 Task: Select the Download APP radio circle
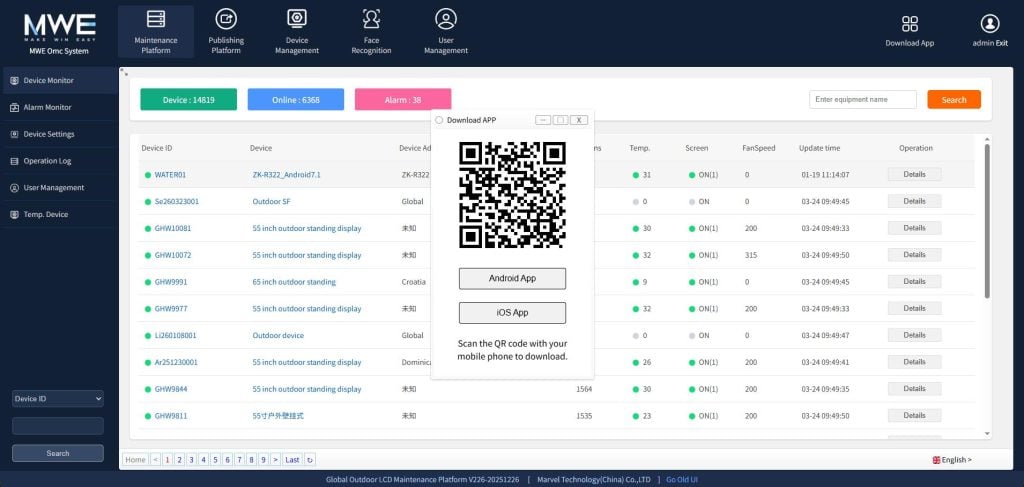click(439, 120)
